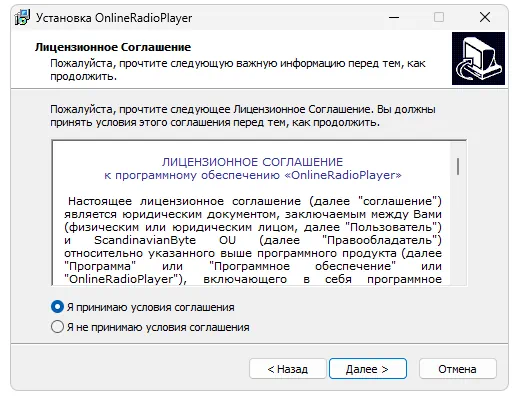Select "Я принимаю условия соглашения" radio button

click(x=57, y=307)
